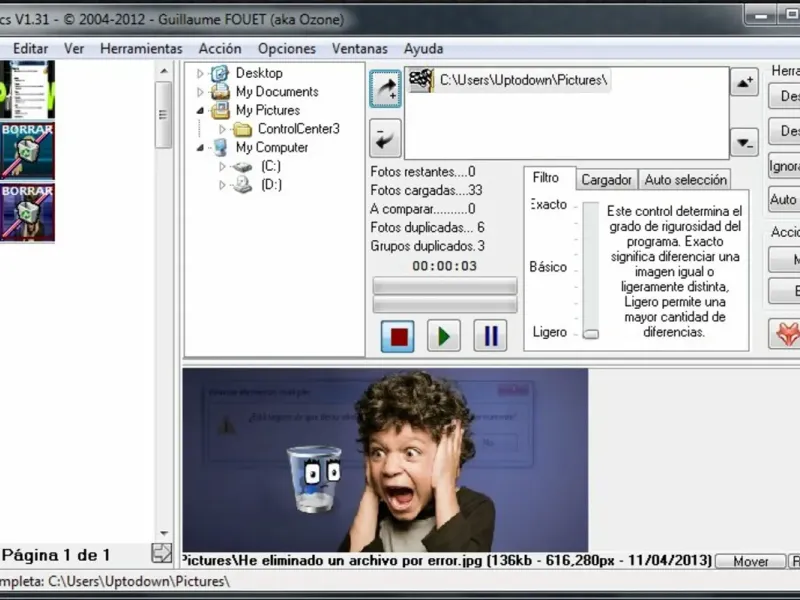Pause the scan with the blue pause button

point(490,336)
